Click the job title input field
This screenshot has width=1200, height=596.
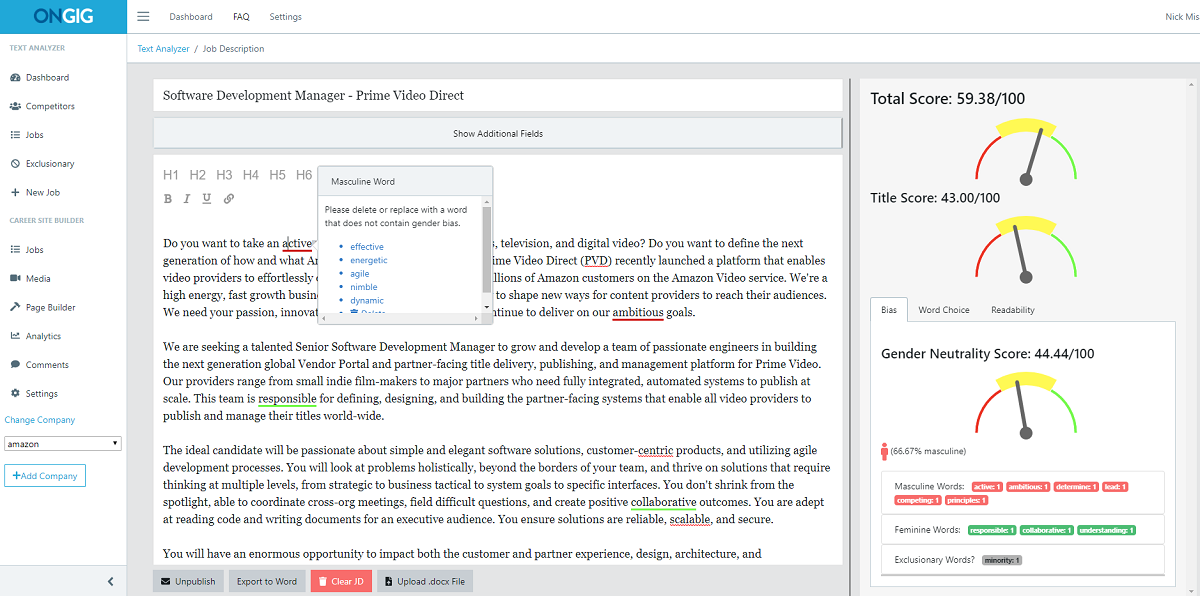tap(498, 96)
